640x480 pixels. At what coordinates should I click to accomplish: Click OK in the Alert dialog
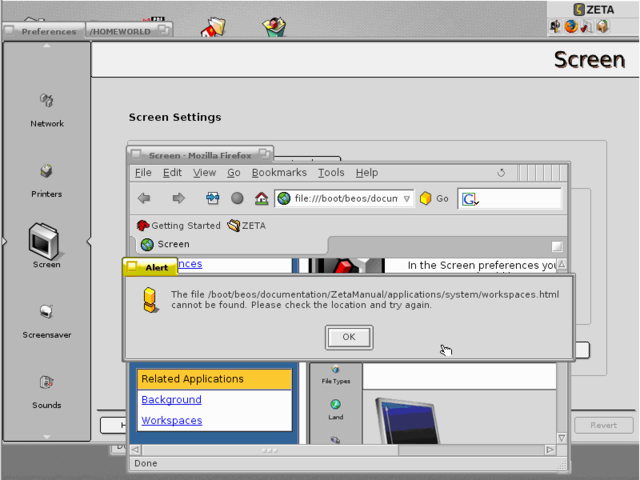click(349, 337)
